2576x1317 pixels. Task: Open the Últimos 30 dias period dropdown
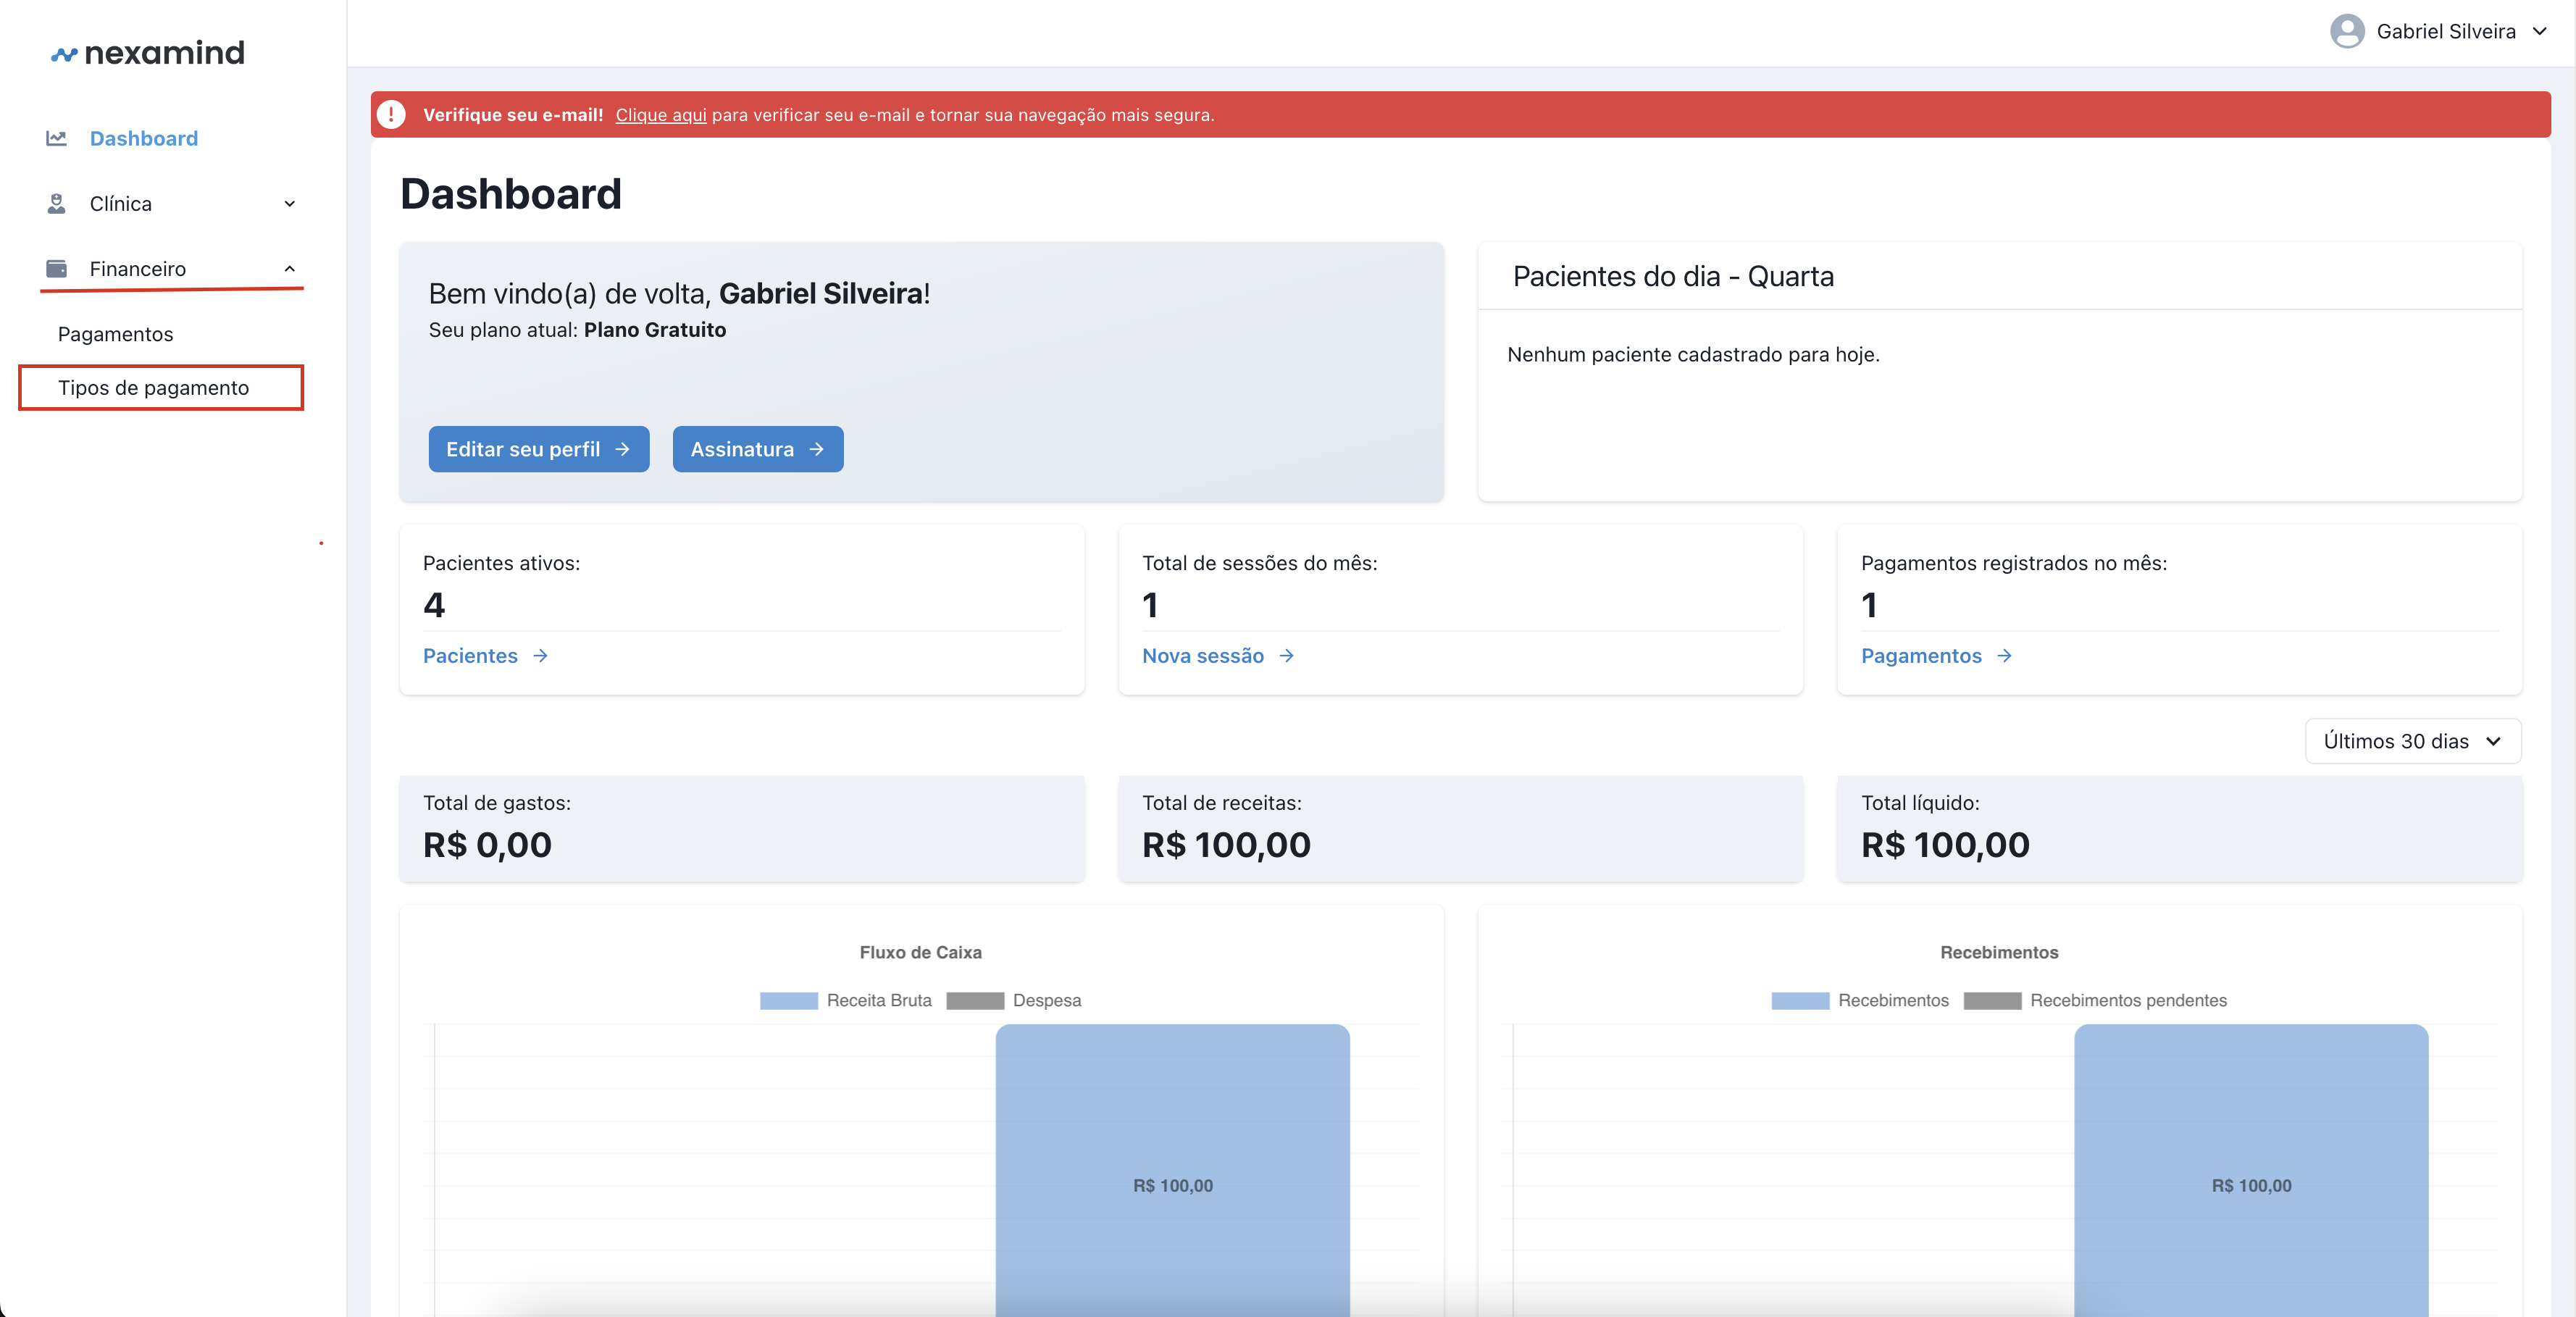pyautogui.click(x=2413, y=741)
